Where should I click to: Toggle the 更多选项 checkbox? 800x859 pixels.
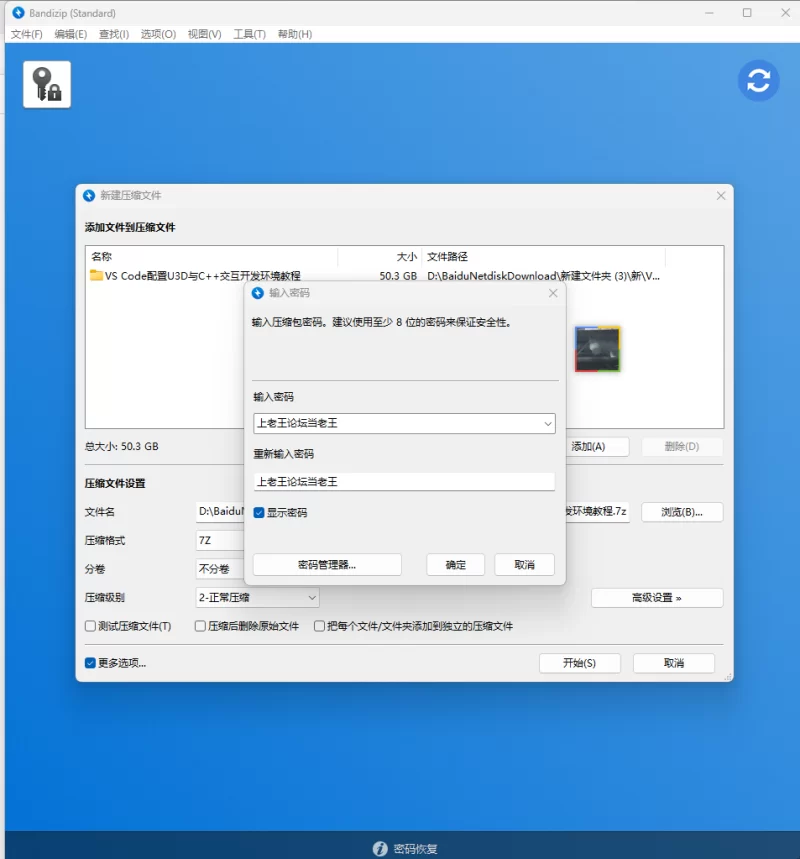coord(90,663)
